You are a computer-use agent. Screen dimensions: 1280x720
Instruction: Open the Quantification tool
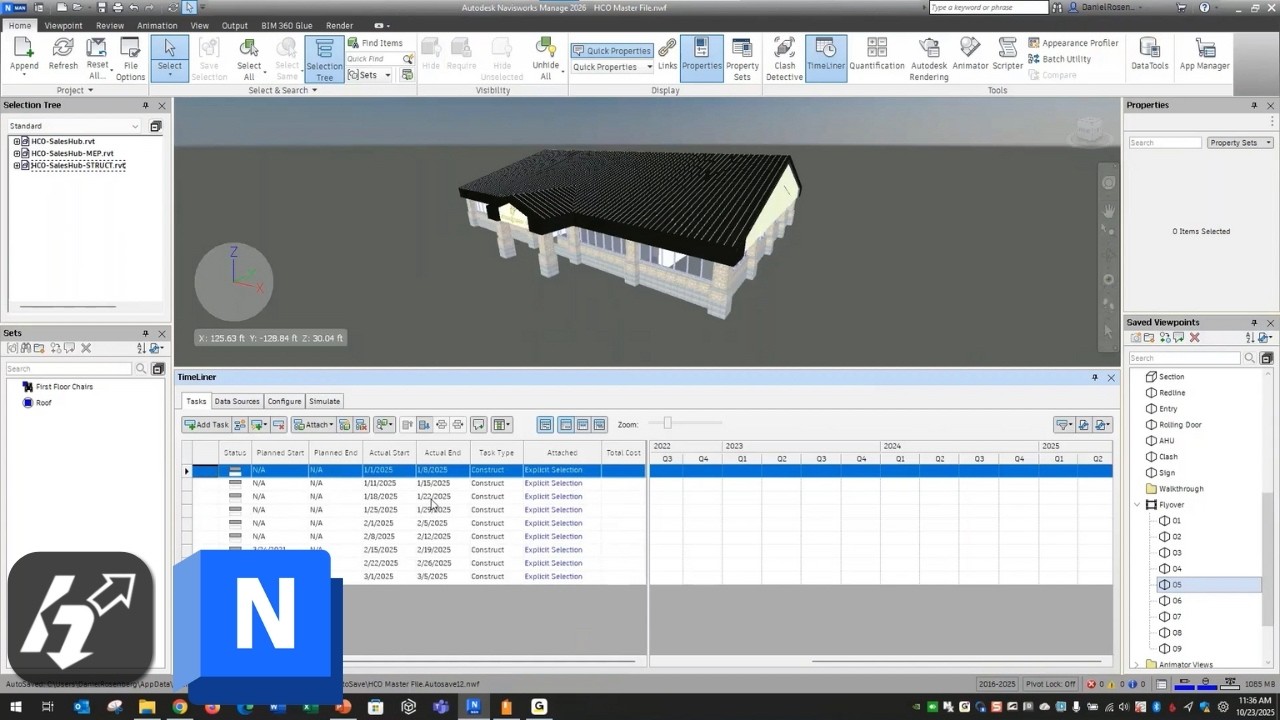pyautogui.click(x=877, y=55)
